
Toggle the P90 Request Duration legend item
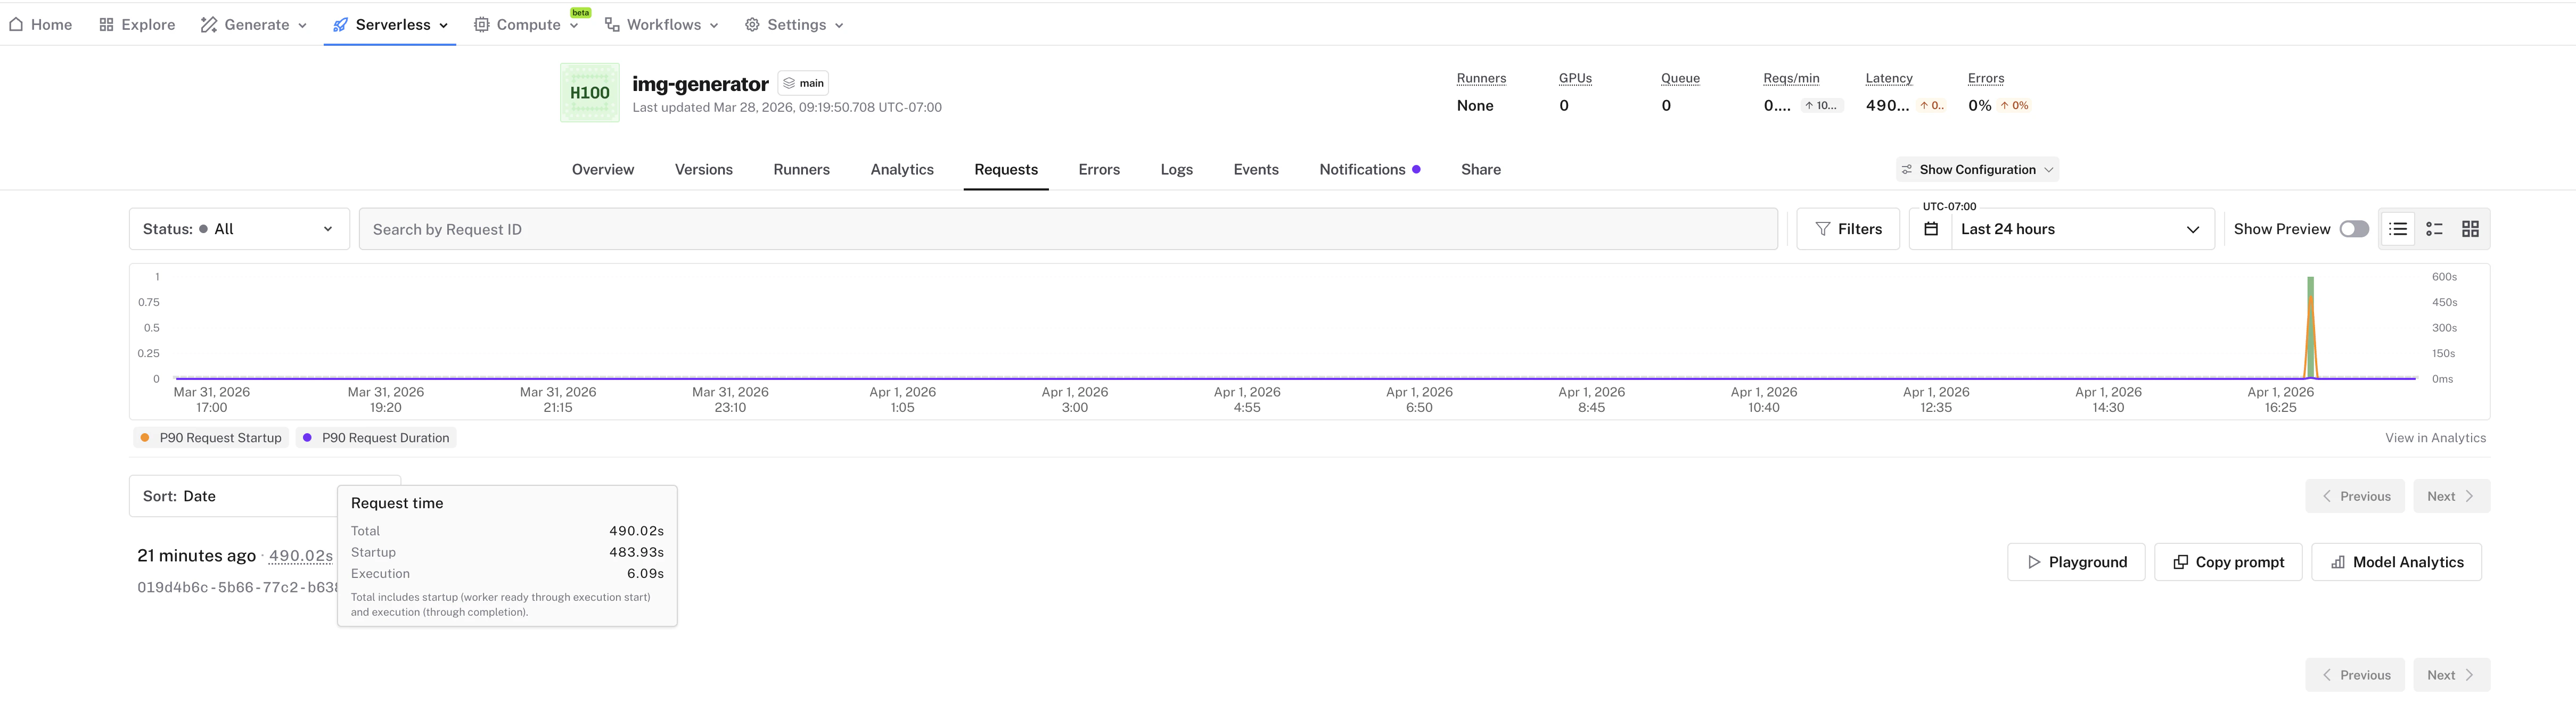tap(376, 437)
